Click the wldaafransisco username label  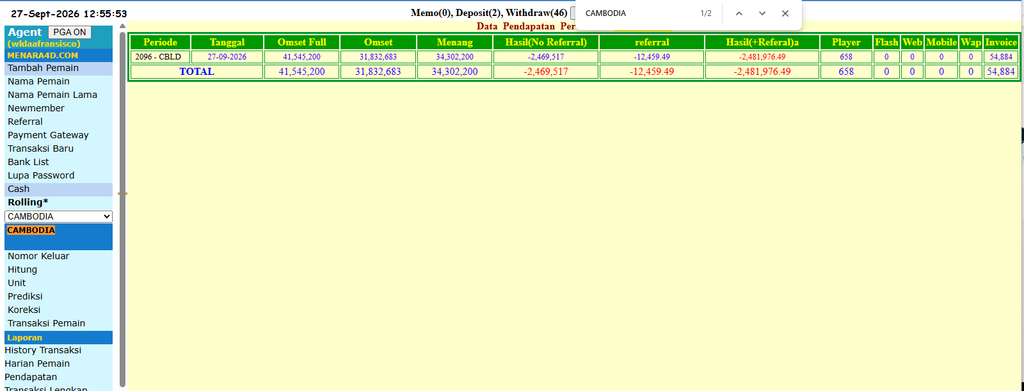coord(43,44)
